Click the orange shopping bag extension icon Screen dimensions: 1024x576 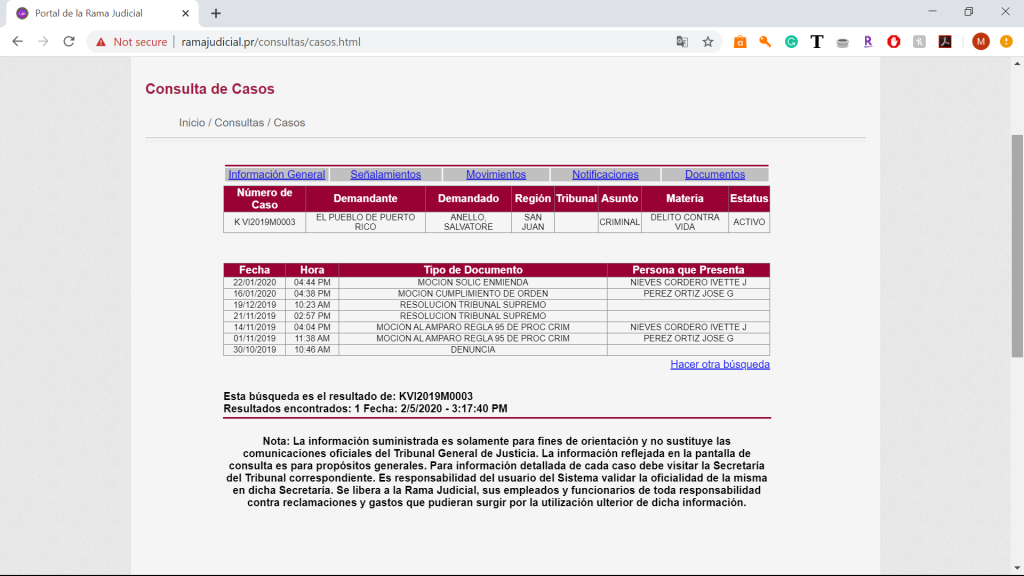740,42
